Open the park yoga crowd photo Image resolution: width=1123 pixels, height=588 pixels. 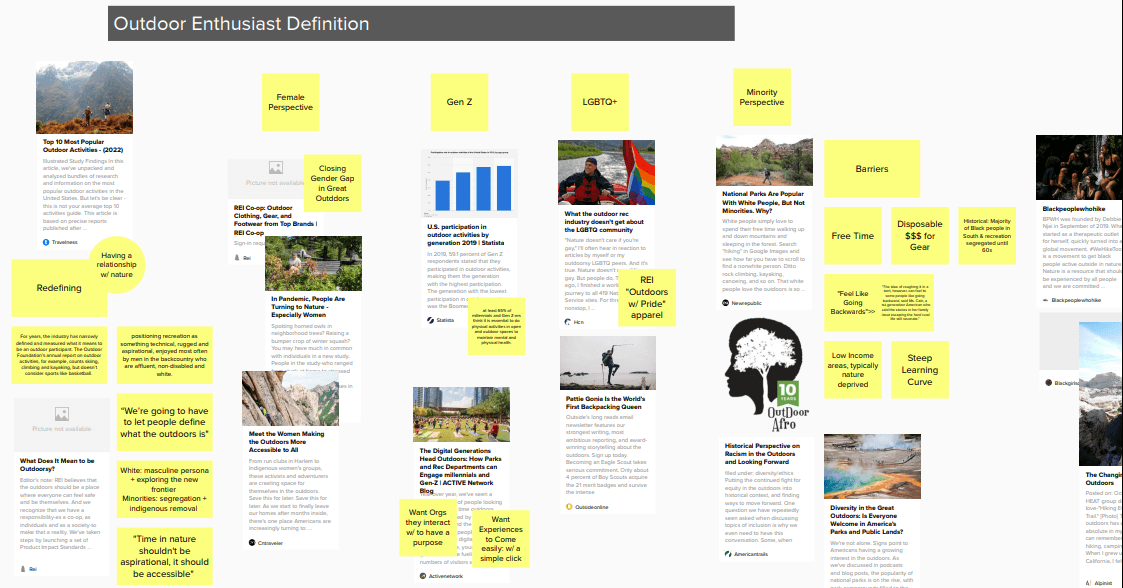click(x=461, y=415)
